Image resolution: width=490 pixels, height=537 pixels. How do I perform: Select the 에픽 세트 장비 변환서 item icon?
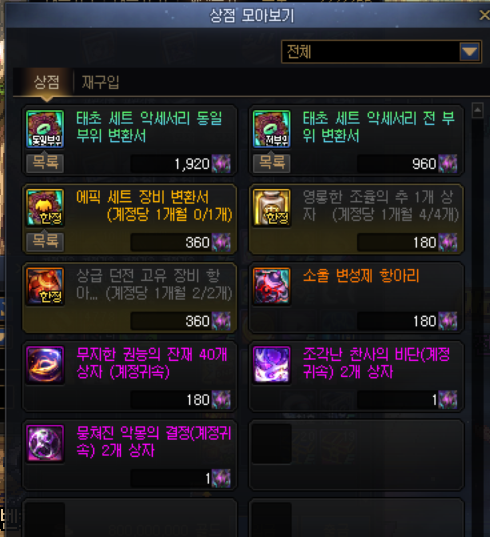click(x=45, y=208)
